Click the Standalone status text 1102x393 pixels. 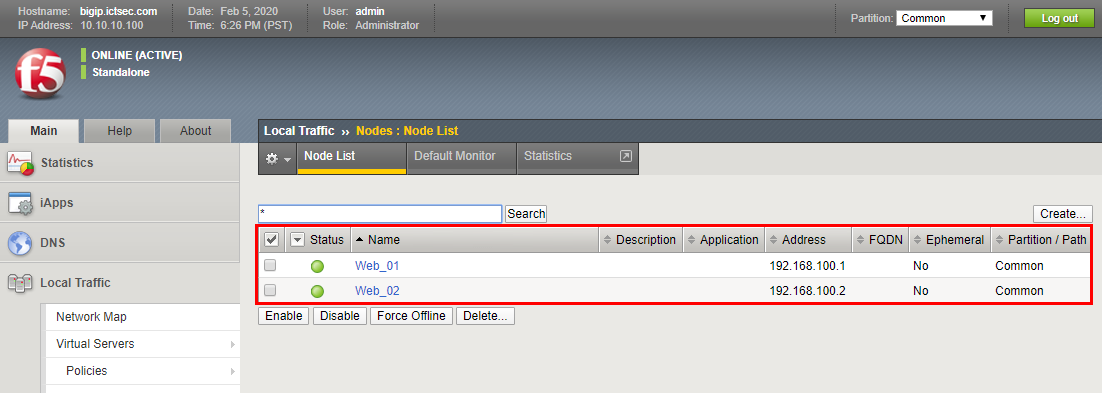[x=121, y=72]
